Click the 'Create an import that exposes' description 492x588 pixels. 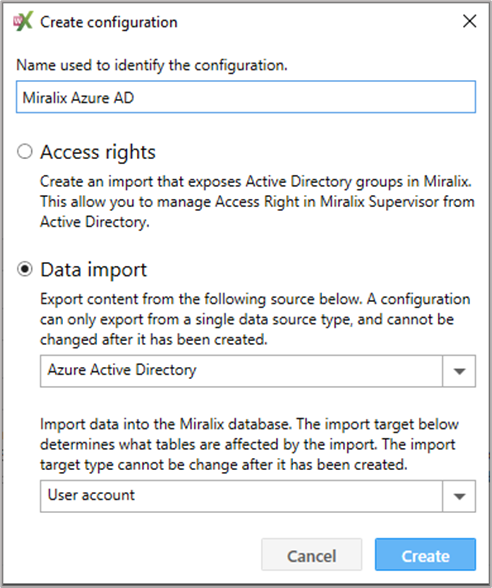coord(257,202)
